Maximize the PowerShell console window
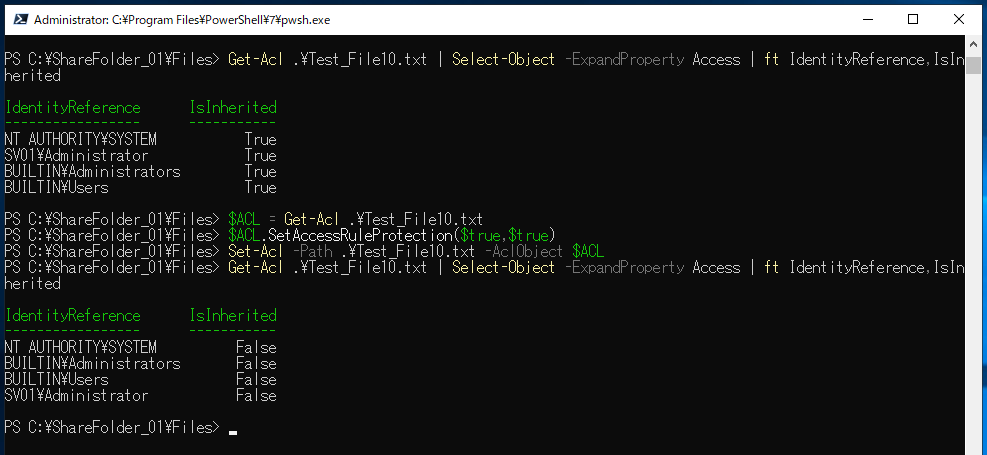 (x=913, y=19)
